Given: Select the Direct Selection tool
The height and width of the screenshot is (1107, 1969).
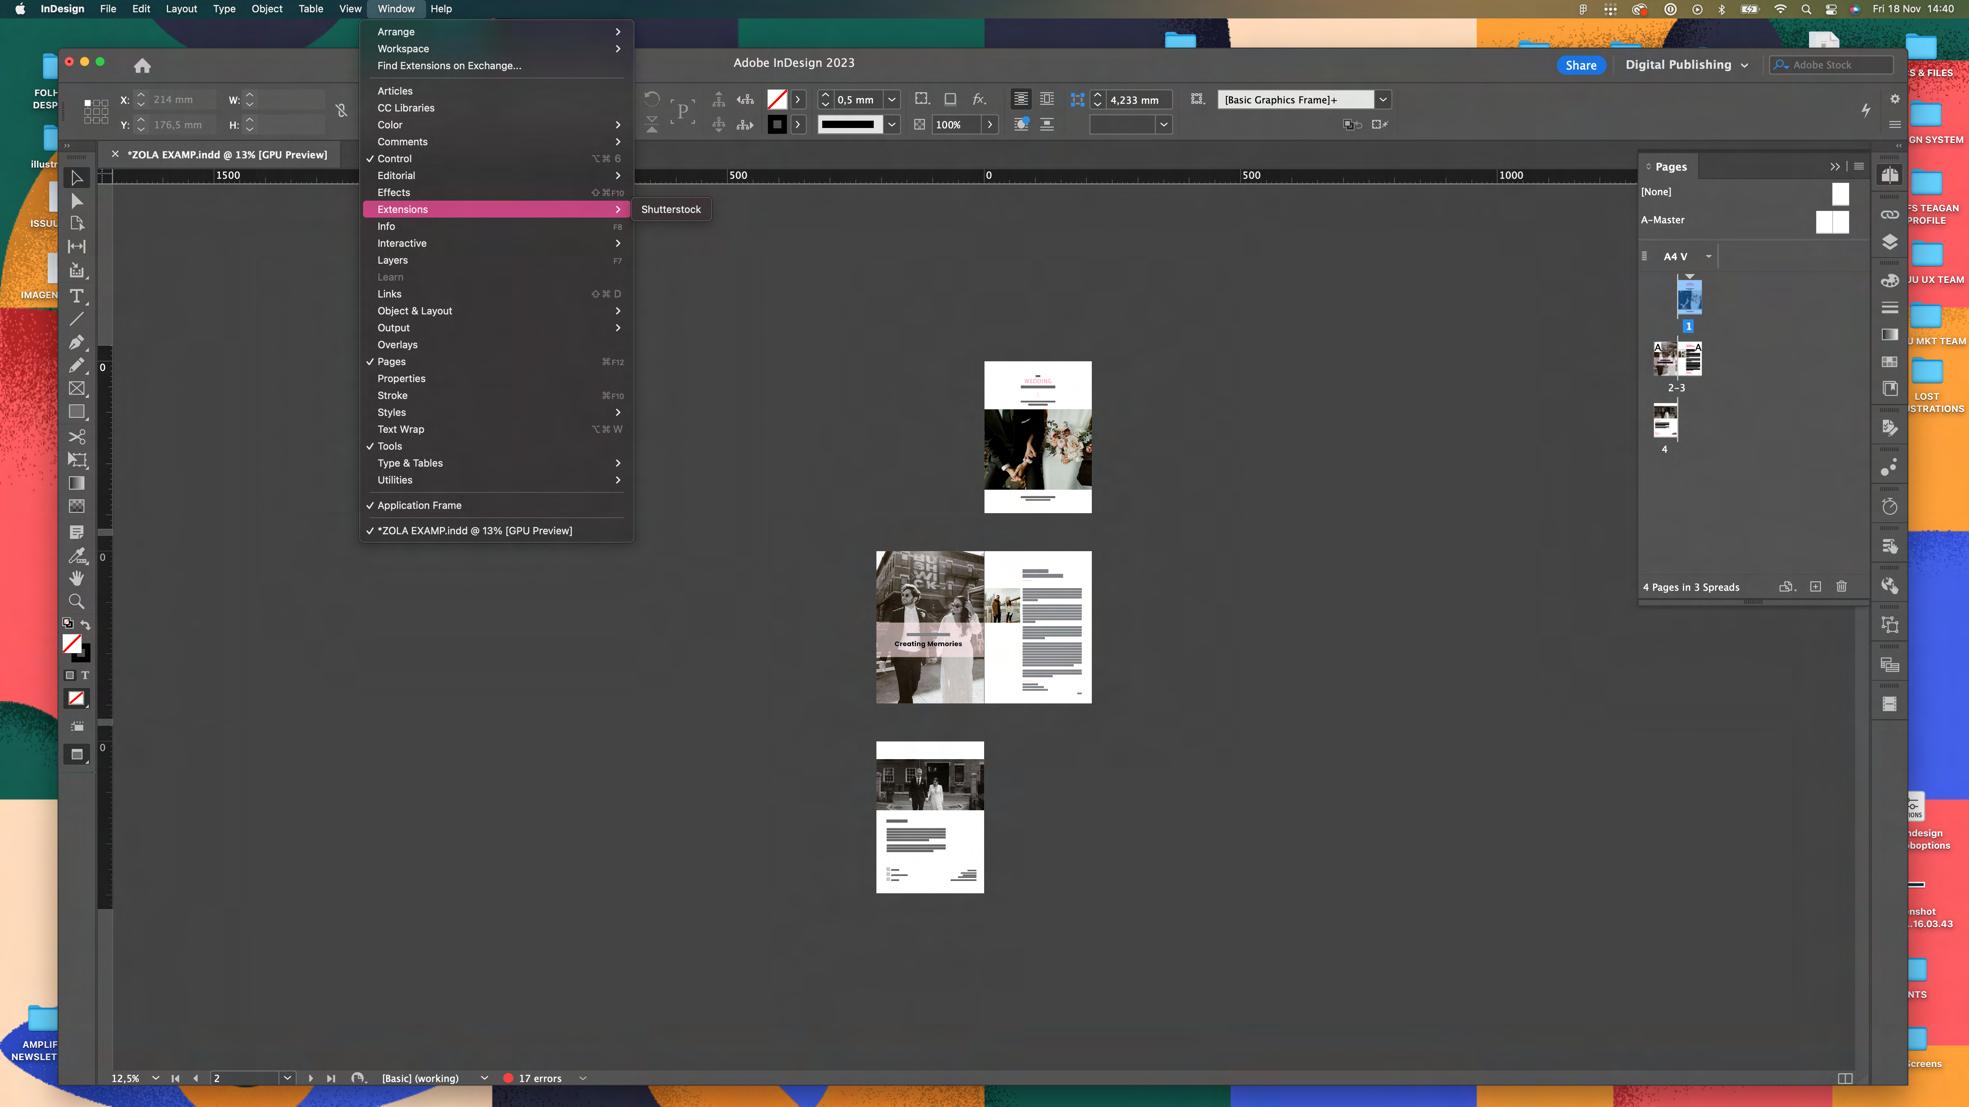Looking at the screenshot, I should [x=76, y=201].
